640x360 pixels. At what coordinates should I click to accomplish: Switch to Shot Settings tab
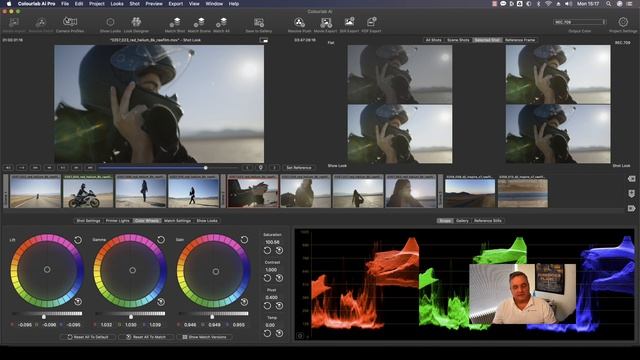pos(88,221)
